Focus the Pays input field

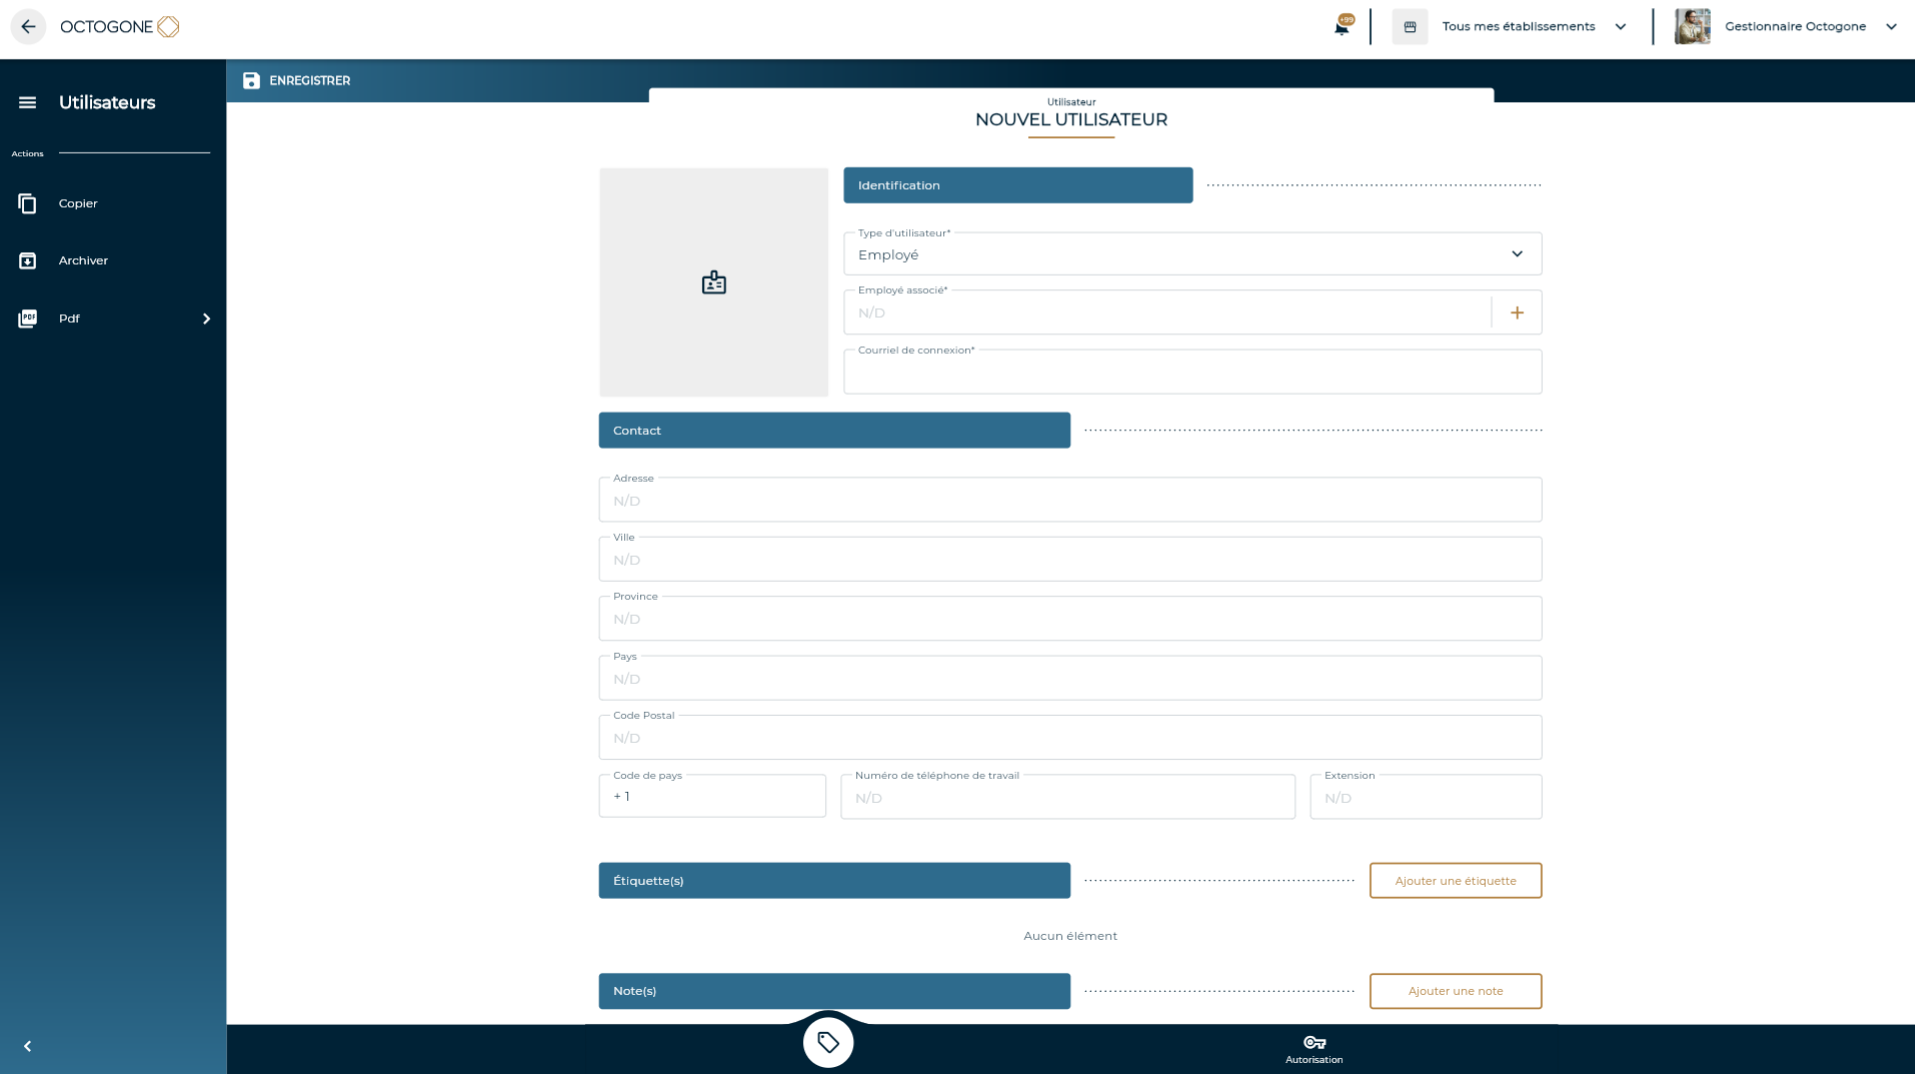tap(1070, 678)
